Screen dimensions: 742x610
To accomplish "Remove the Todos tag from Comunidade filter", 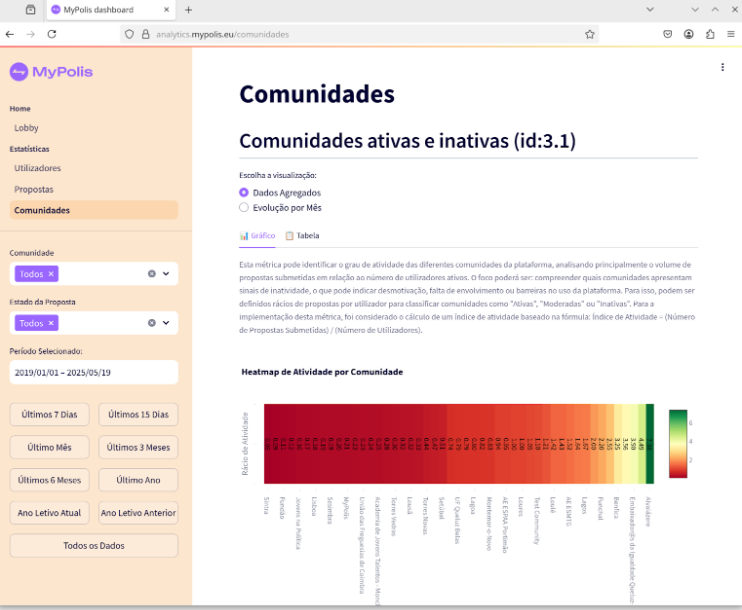I will coord(52,273).
